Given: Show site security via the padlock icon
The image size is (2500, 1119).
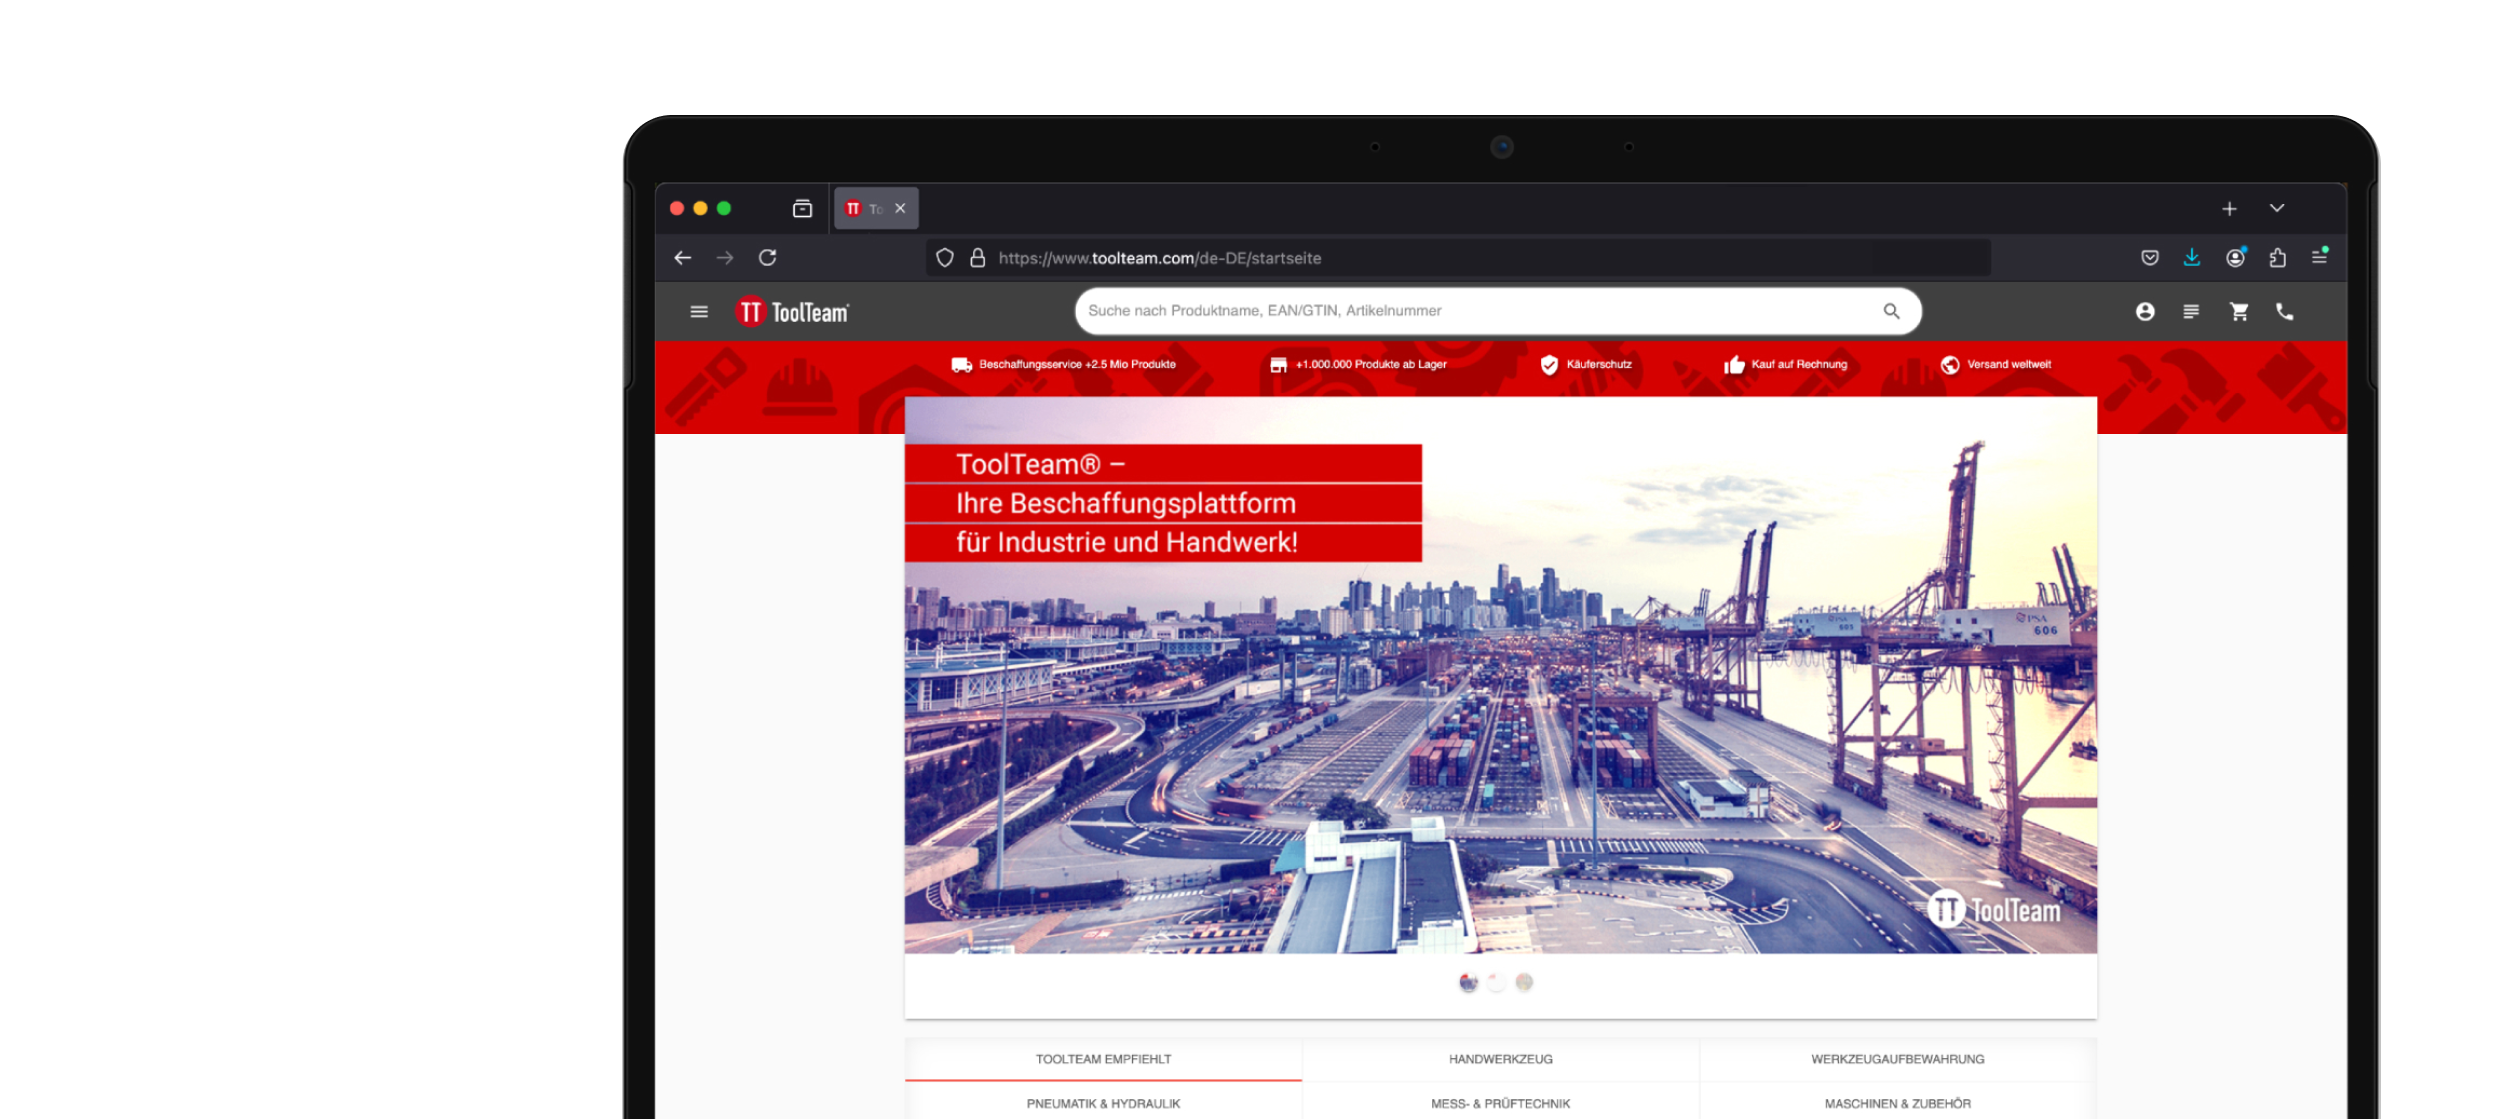Looking at the screenshot, I should [x=978, y=258].
